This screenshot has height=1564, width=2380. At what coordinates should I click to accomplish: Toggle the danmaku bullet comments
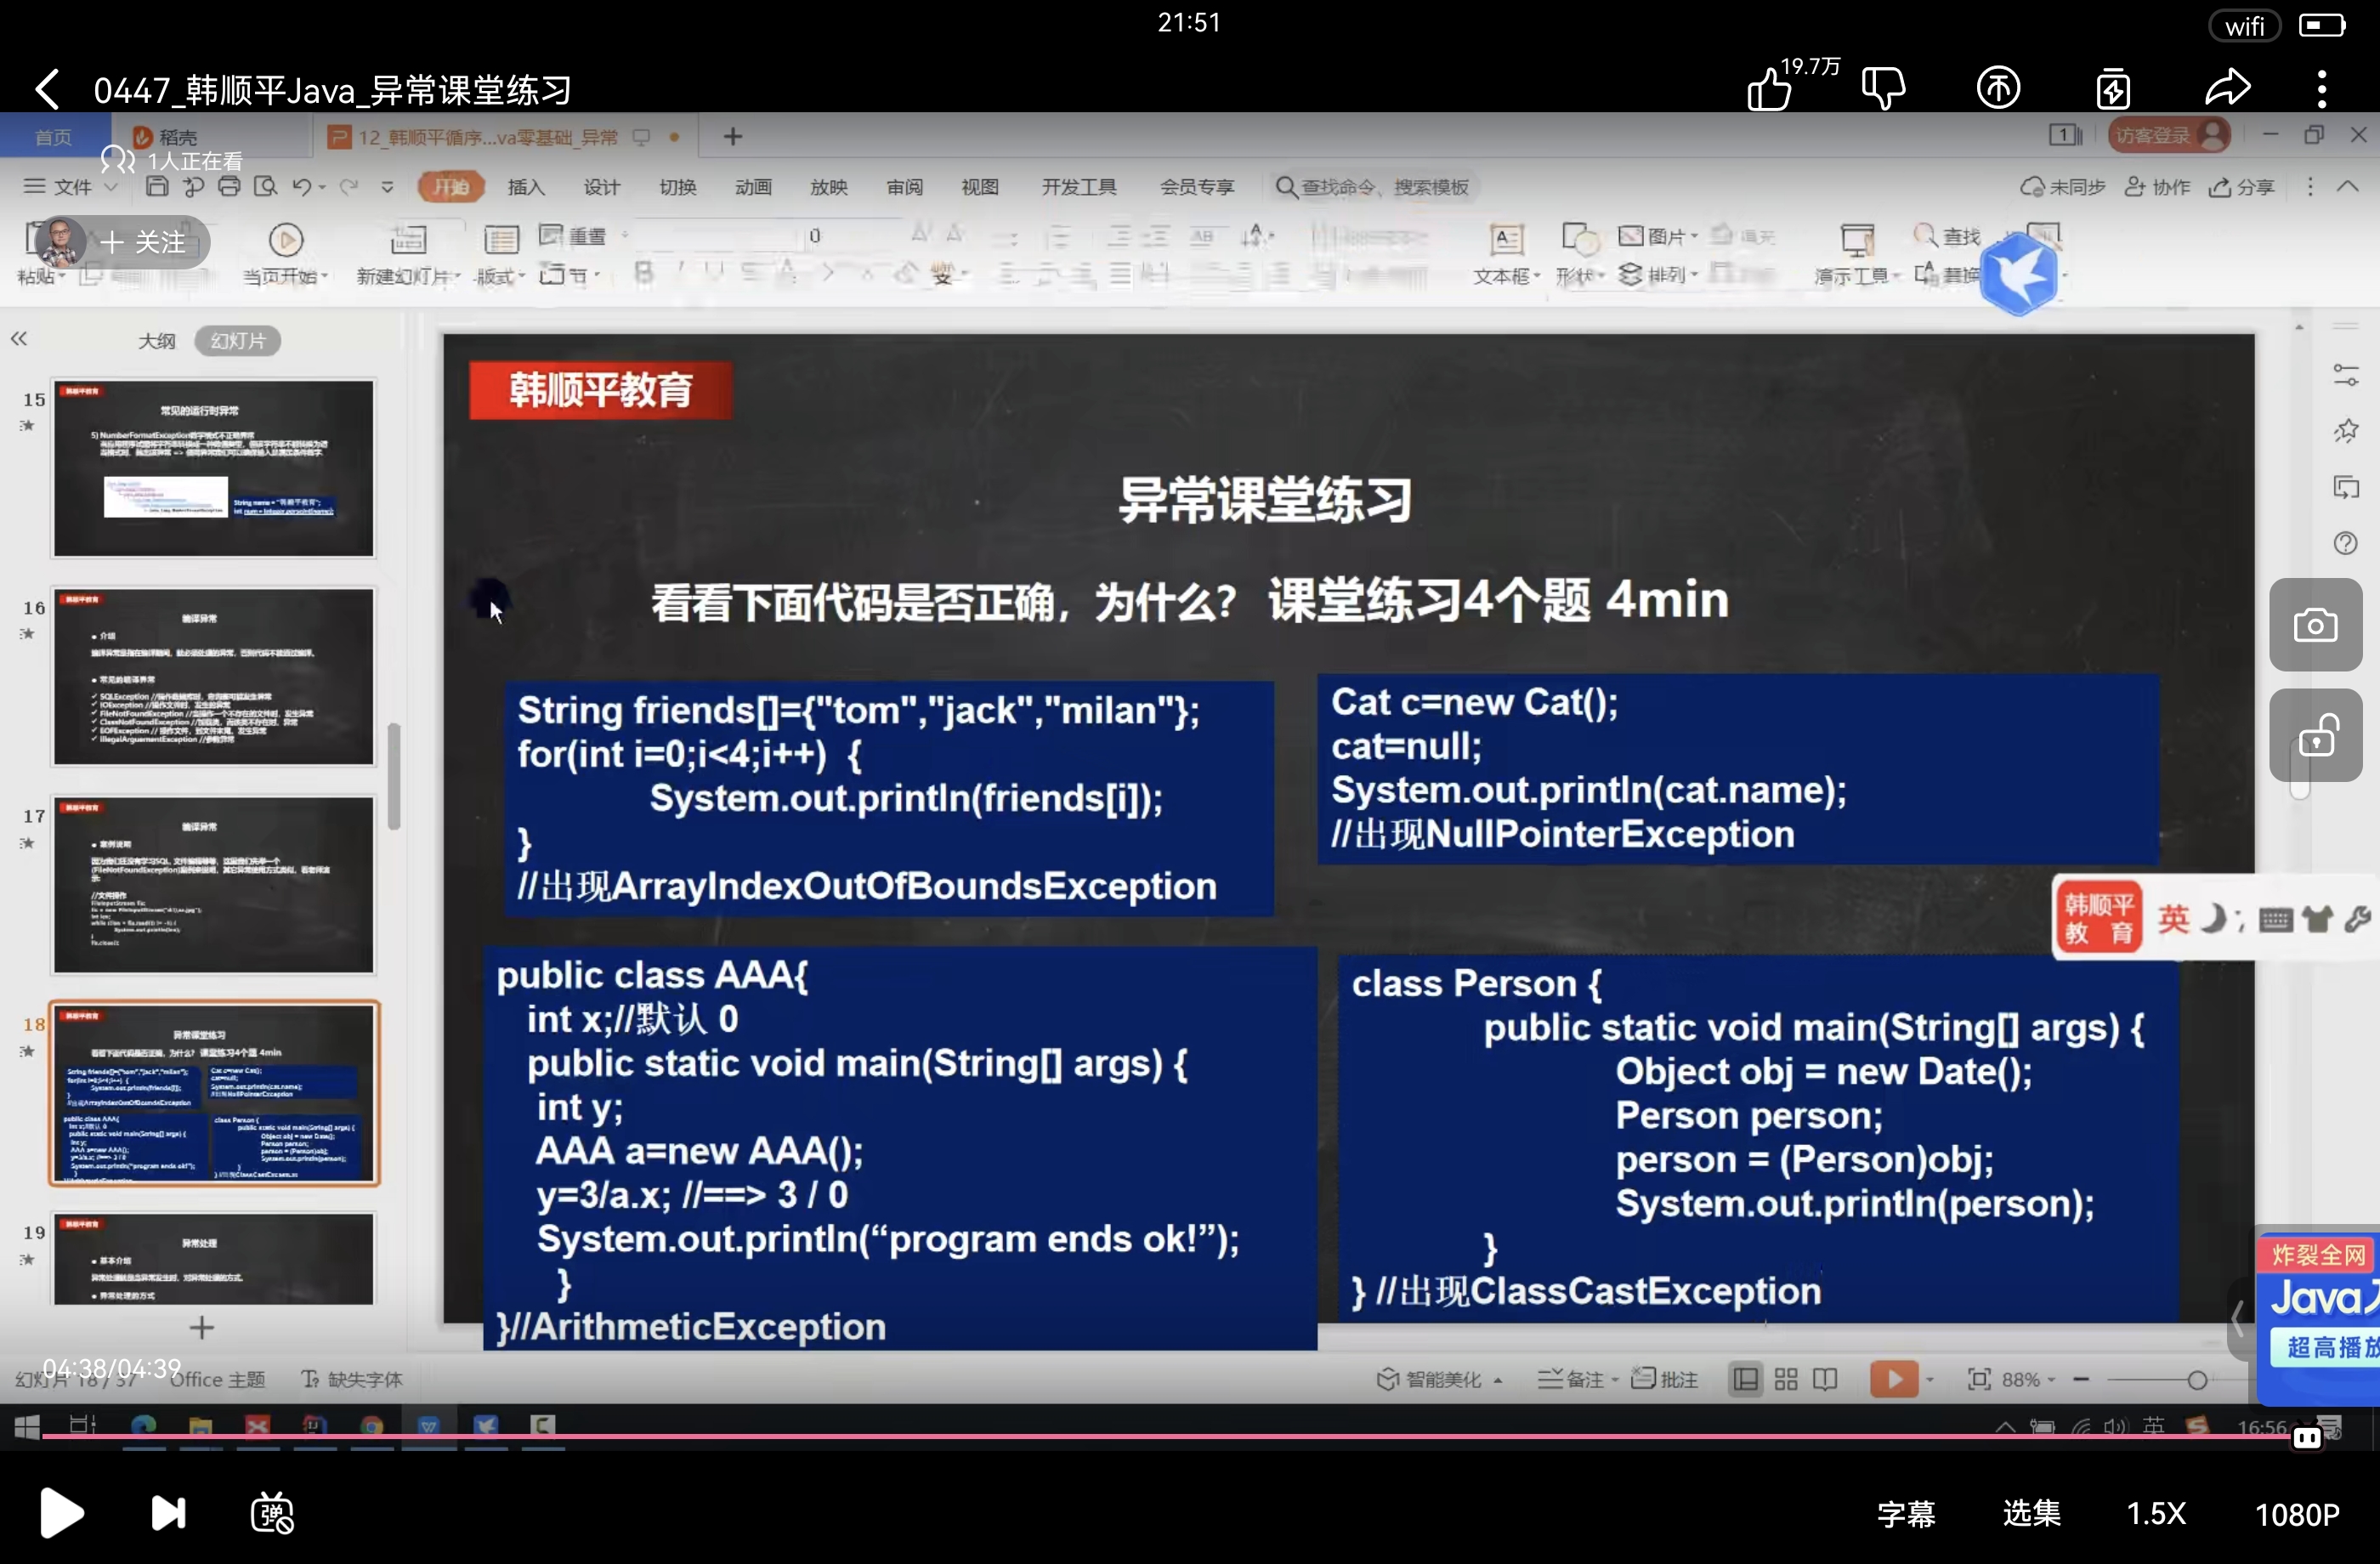click(x=272, y=1513)
